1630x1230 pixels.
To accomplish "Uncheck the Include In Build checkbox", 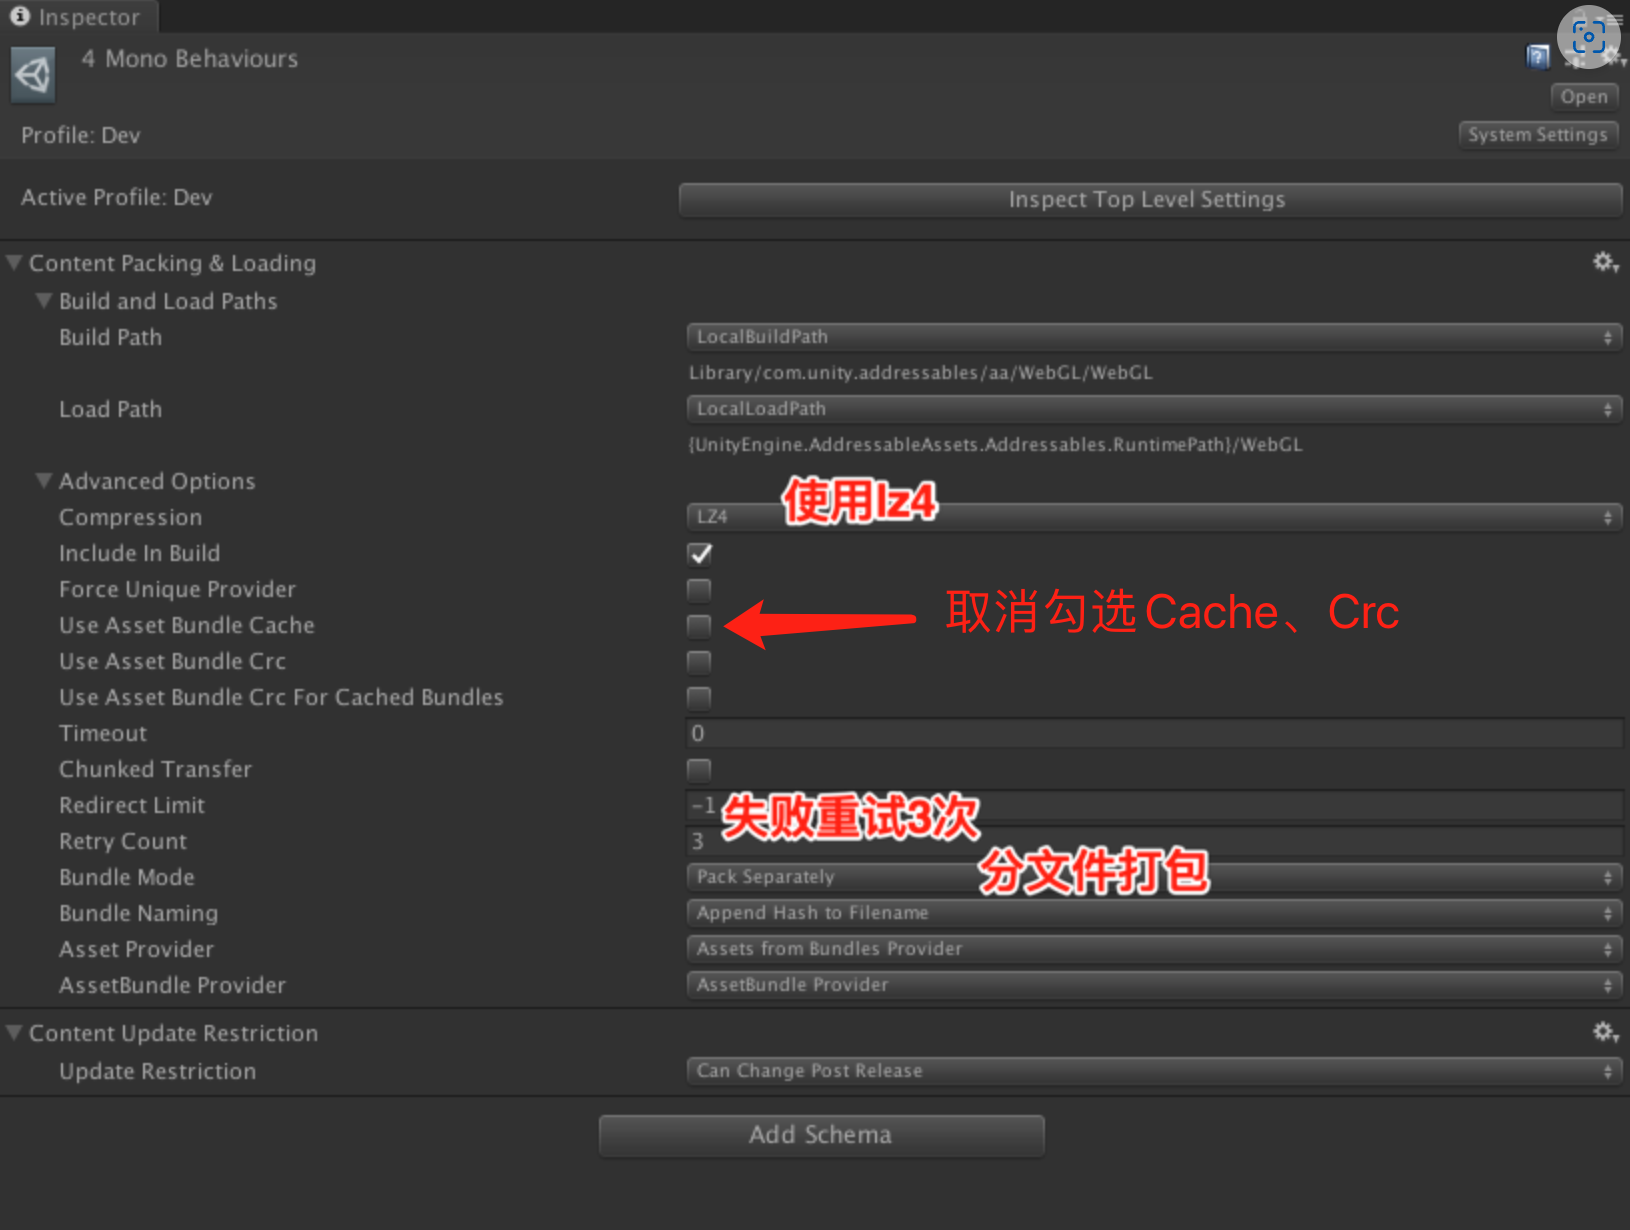I will pyautogui.click(x=700, y=554).
